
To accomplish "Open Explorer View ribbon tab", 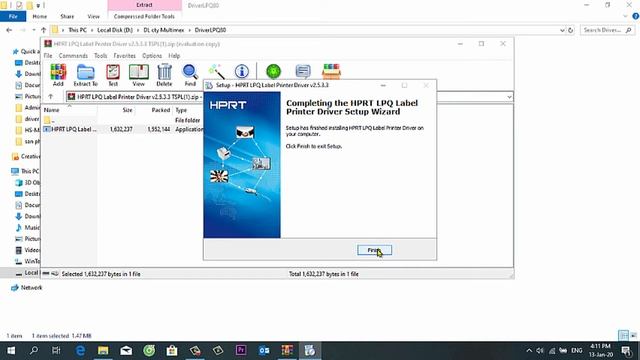I will pyautogui.click(x=93, y=16).
